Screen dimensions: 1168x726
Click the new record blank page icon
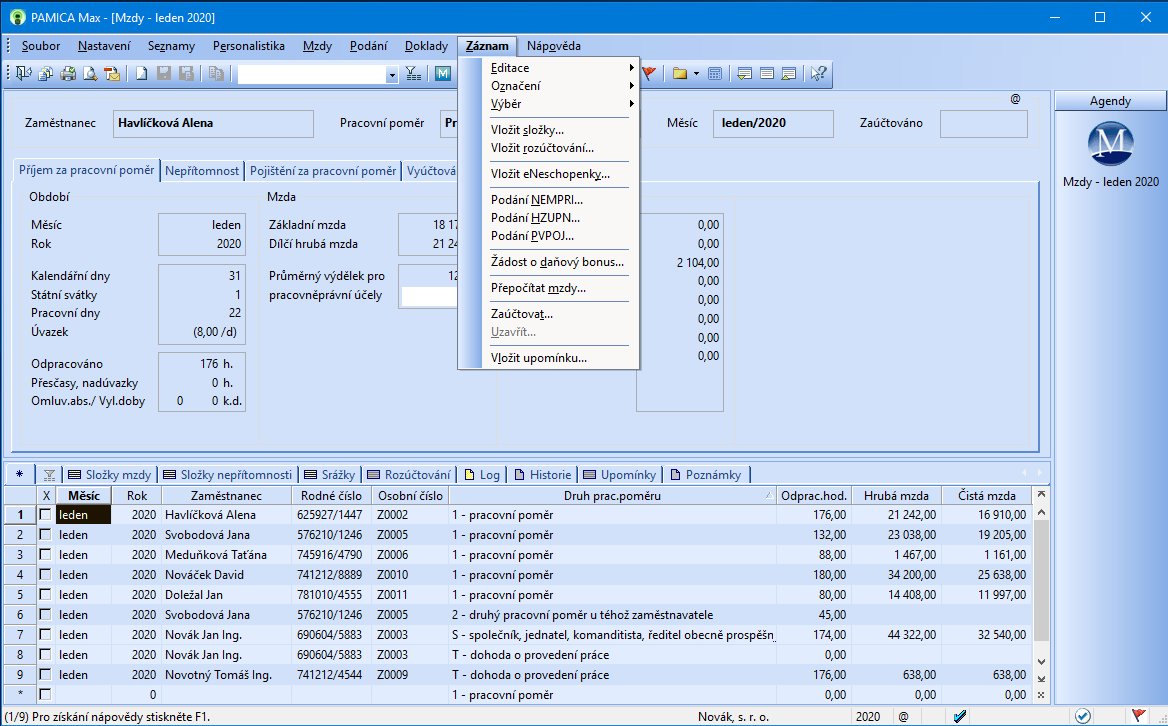142,73
